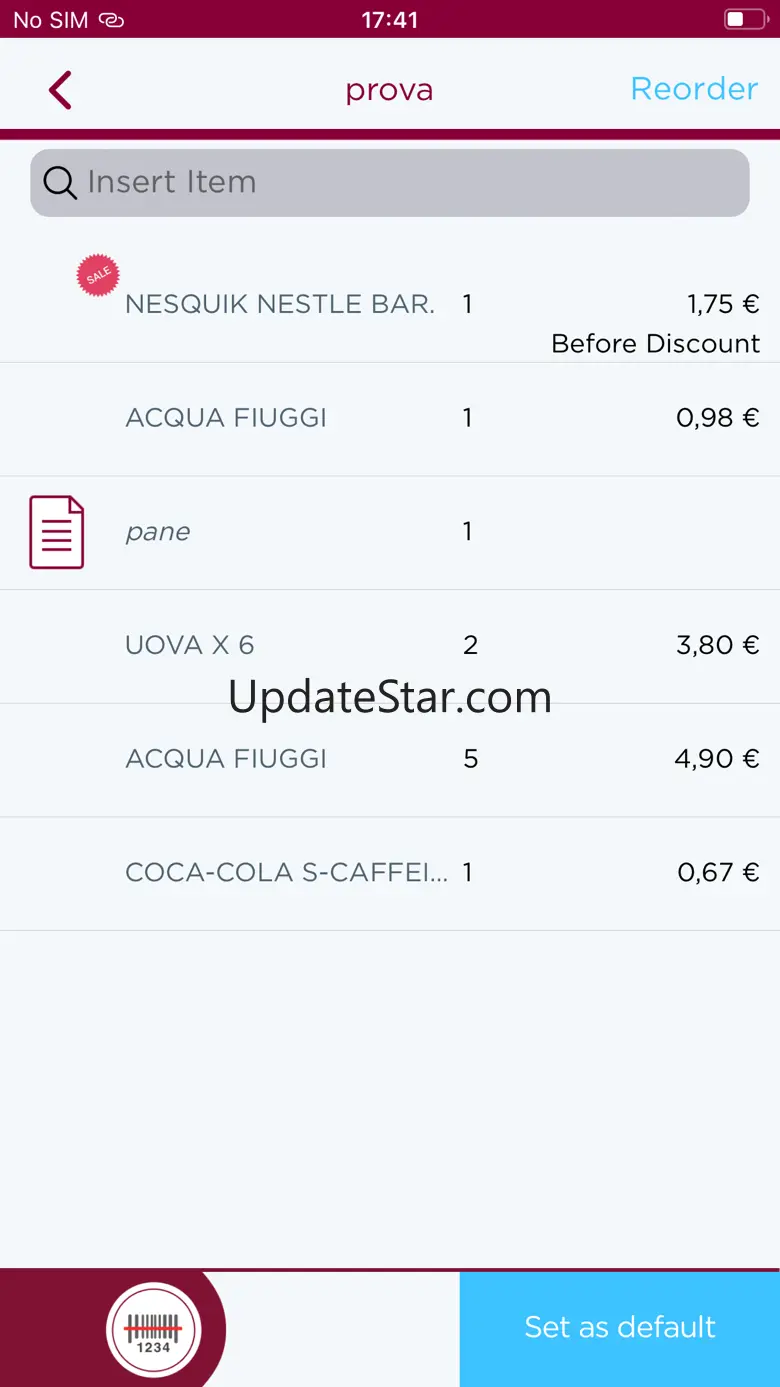Tap the 17:41 status bar clock
Screen dimensions: 780x1387
390,19
